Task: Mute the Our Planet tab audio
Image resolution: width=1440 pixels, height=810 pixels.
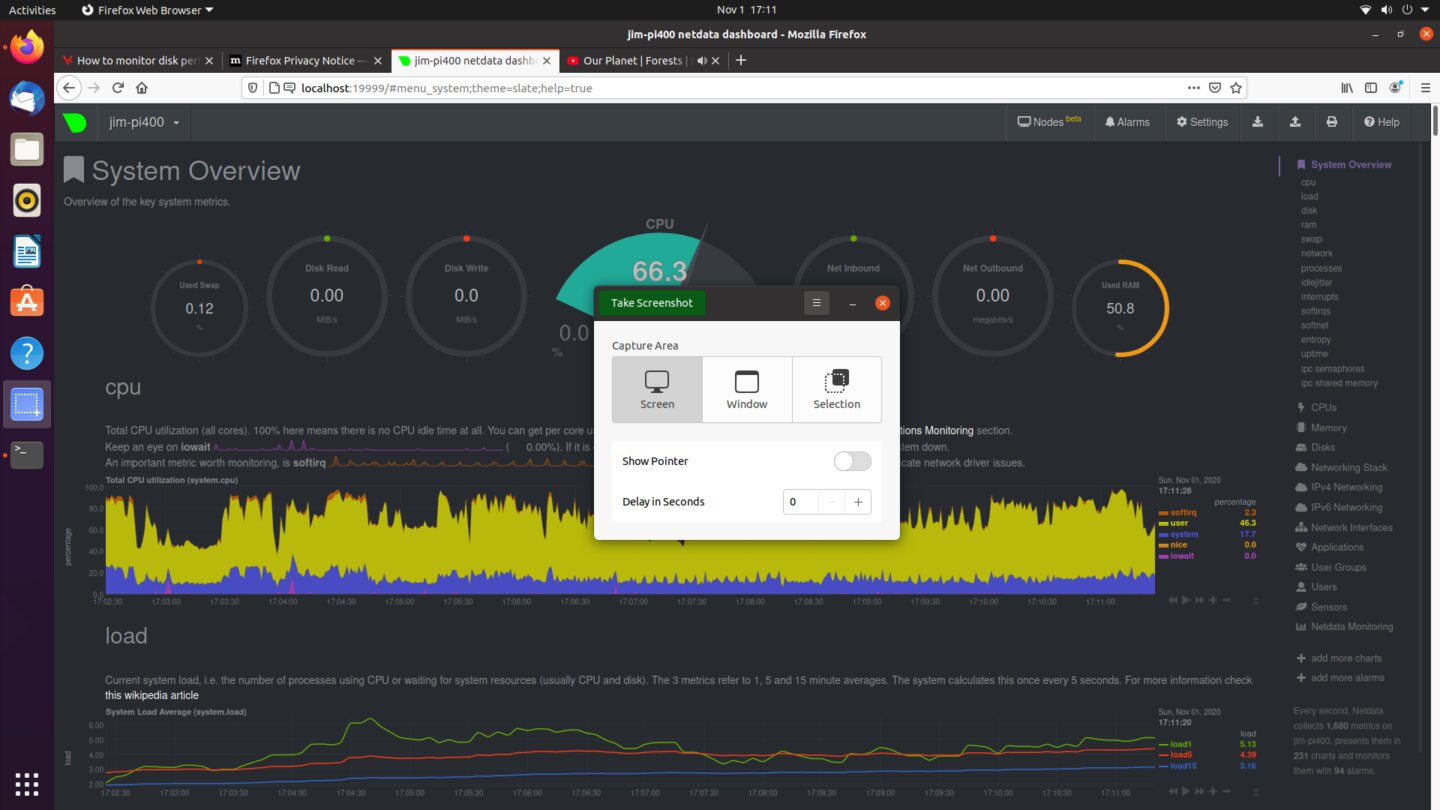Action: coord(702,60)
